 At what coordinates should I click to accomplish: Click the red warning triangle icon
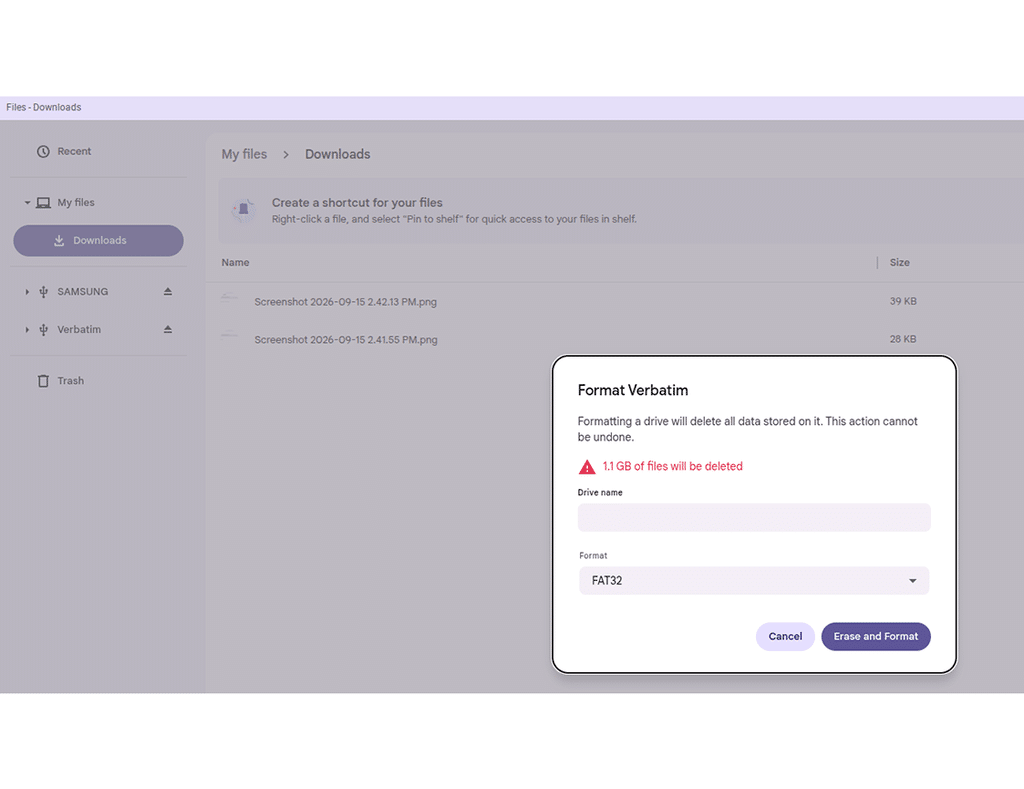(x=587, y=466)
